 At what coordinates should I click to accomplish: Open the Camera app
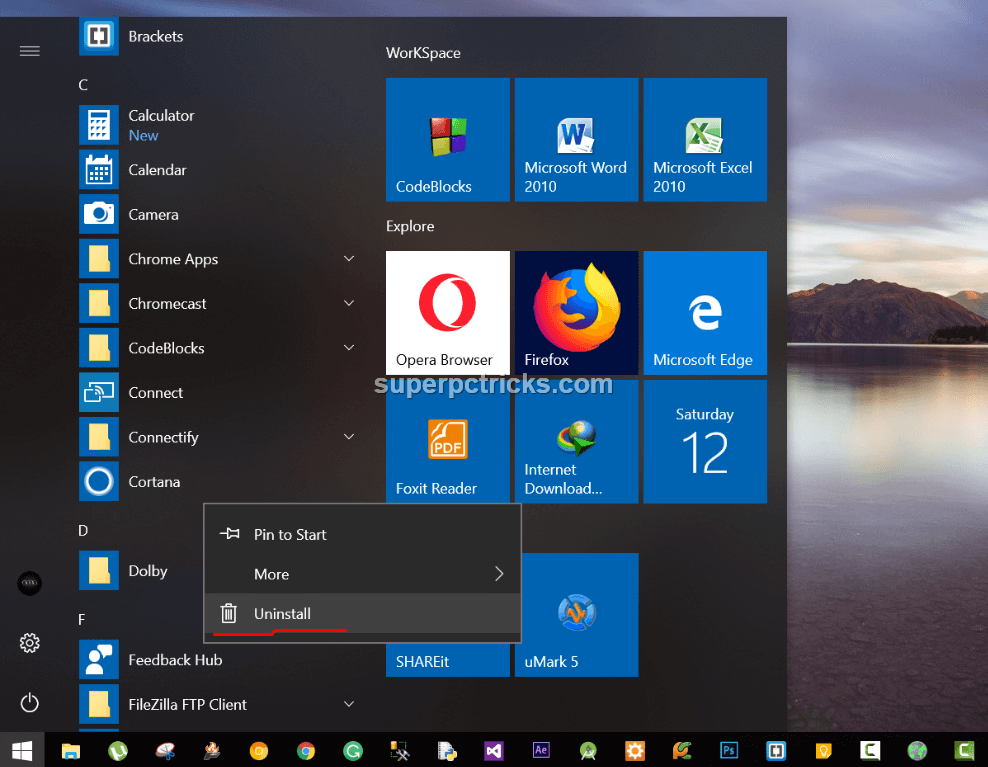(217, 214)
